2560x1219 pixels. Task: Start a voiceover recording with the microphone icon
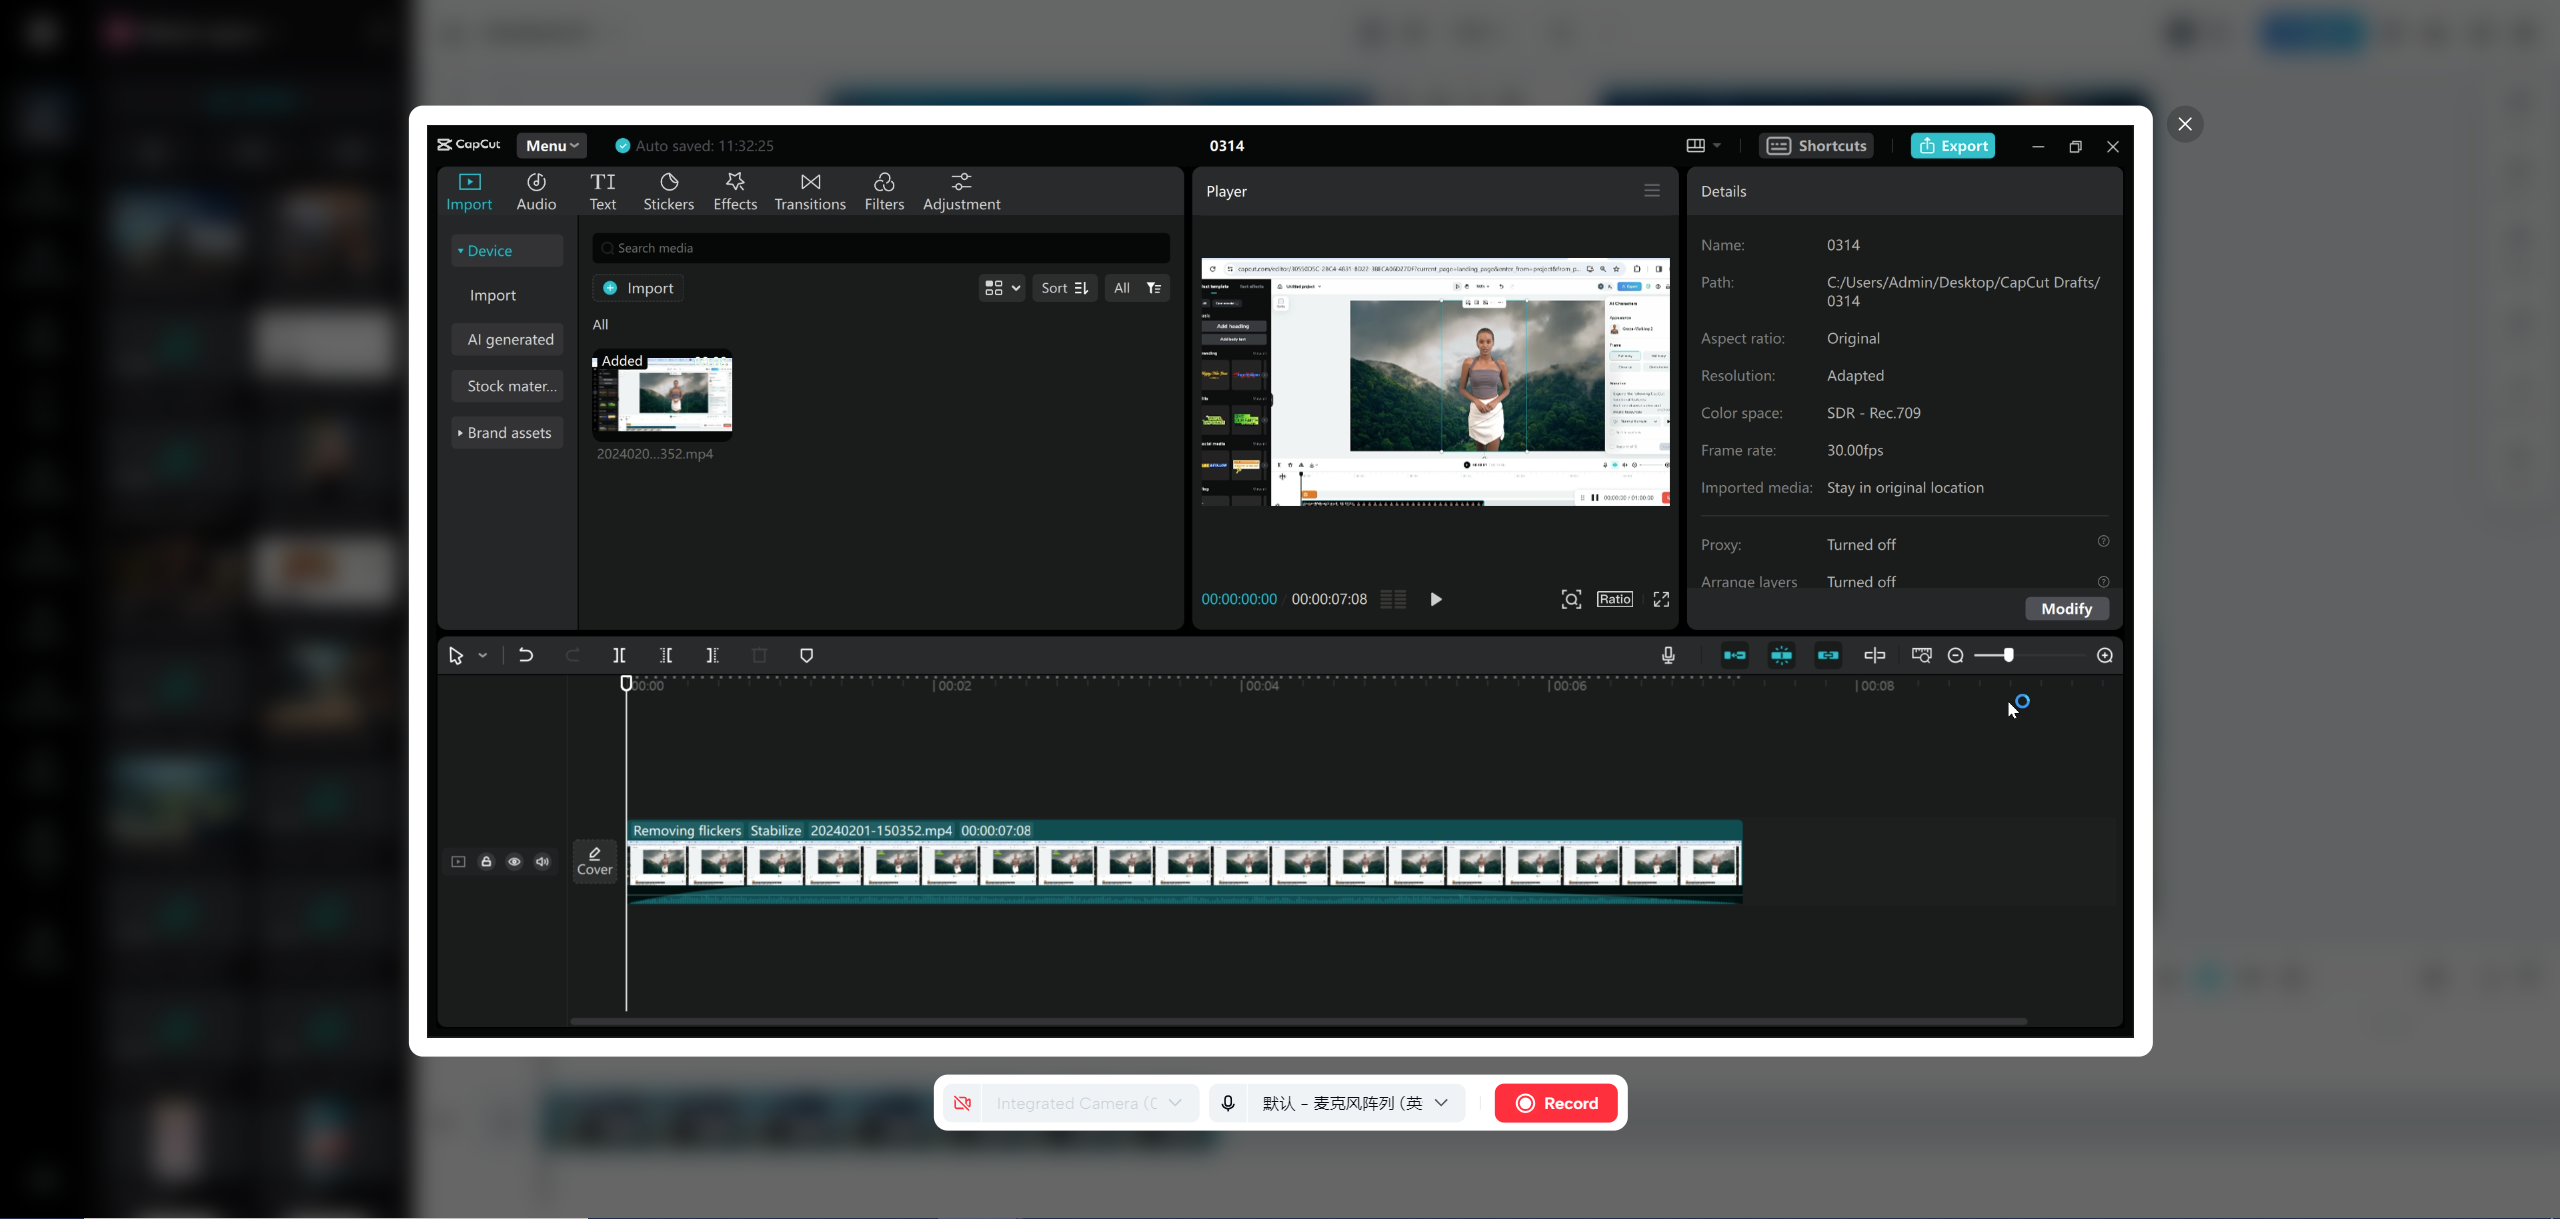[x=1667, y=655]
